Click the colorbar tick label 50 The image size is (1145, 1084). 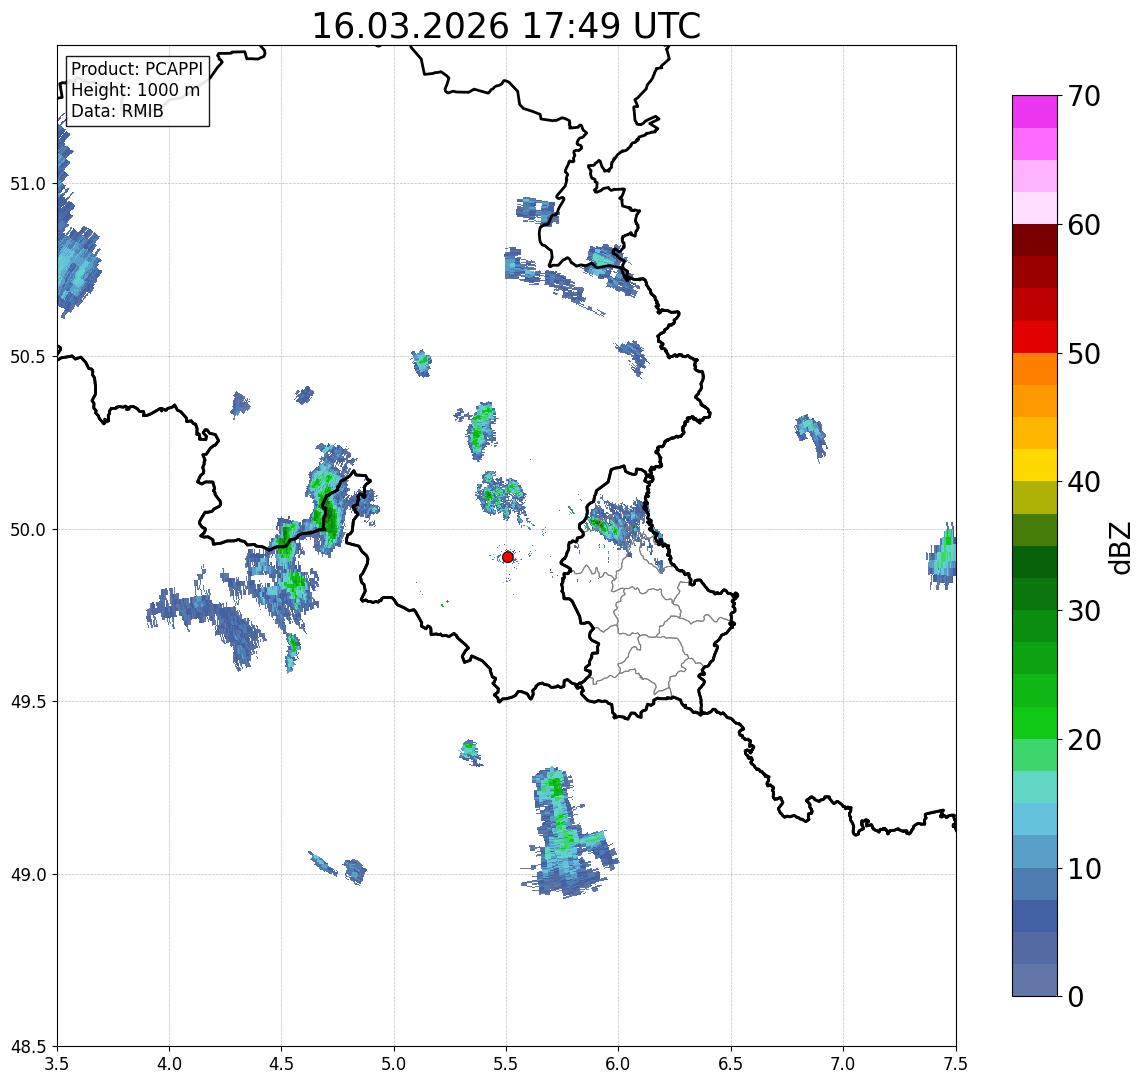(x=1084, y=354)
